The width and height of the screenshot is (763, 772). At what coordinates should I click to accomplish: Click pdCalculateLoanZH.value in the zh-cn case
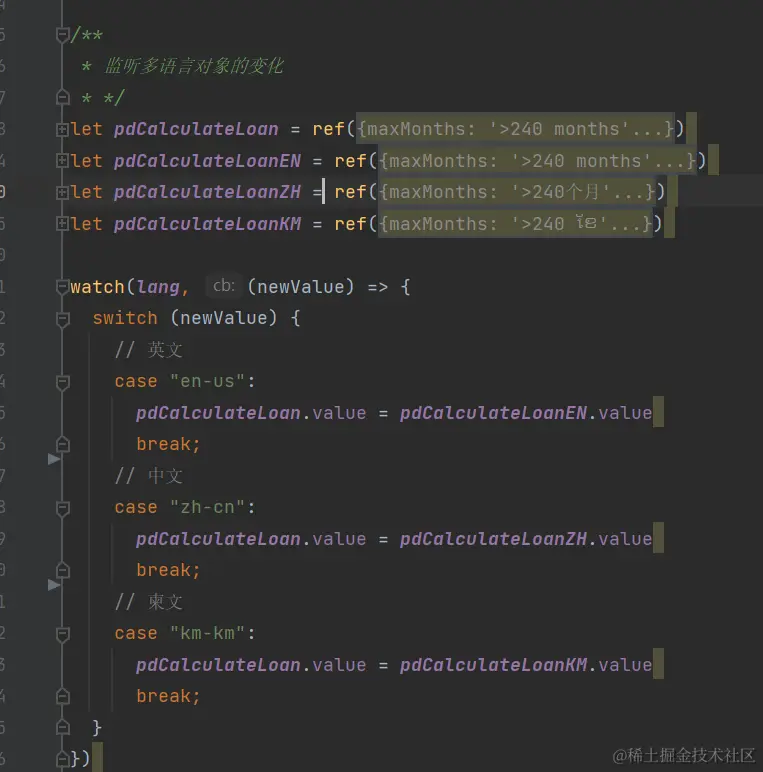(526, 539)
